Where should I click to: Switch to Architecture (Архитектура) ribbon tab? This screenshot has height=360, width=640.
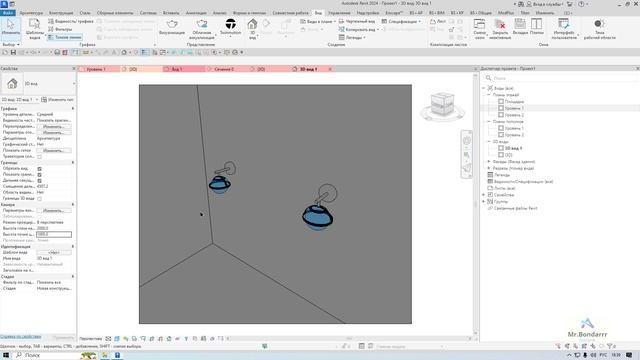tap(31, 13)
